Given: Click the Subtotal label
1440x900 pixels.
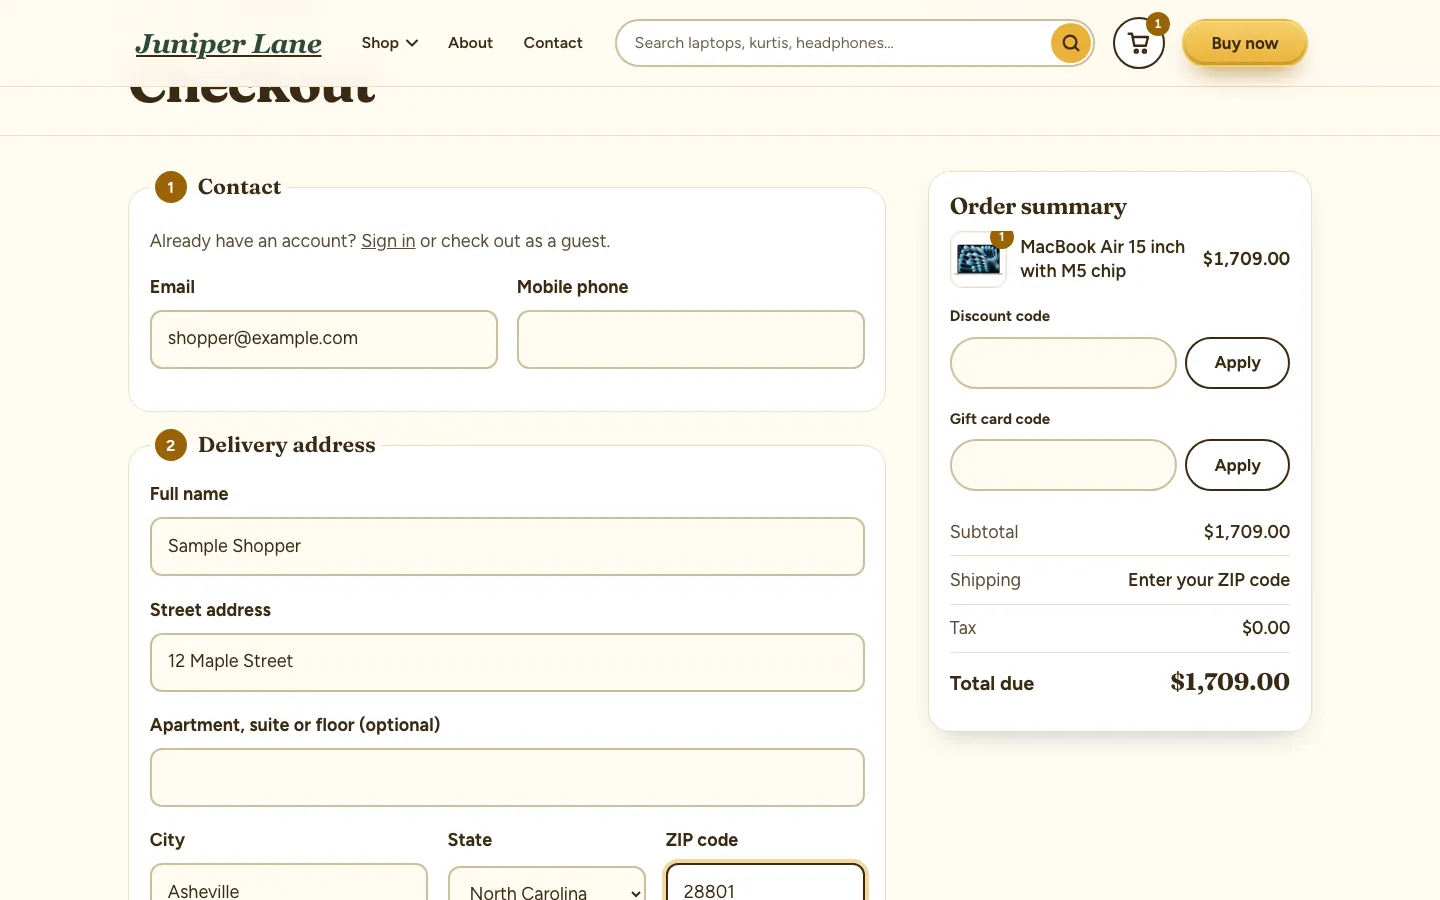Looking at the screenshot, I should [x=984, y=532].
